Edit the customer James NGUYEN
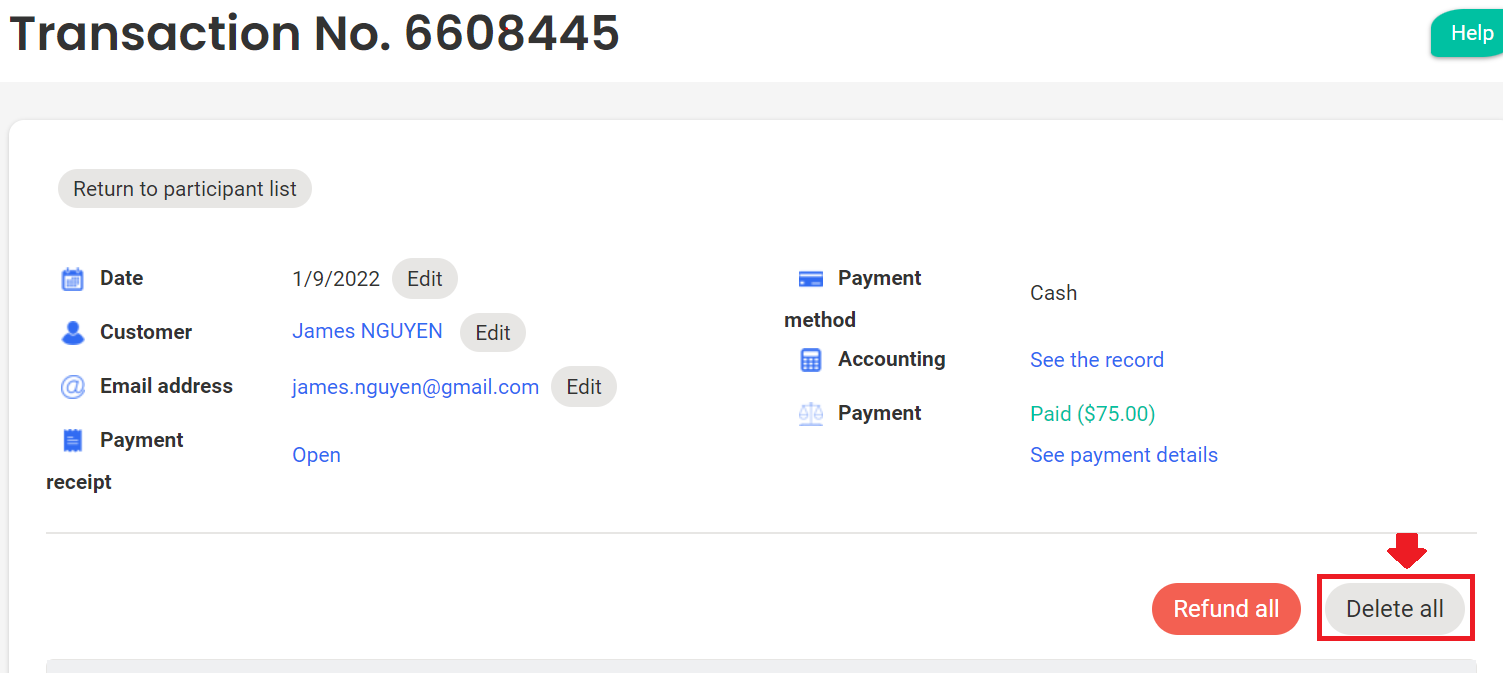The image size is (1503, 673). coord(492,333)
